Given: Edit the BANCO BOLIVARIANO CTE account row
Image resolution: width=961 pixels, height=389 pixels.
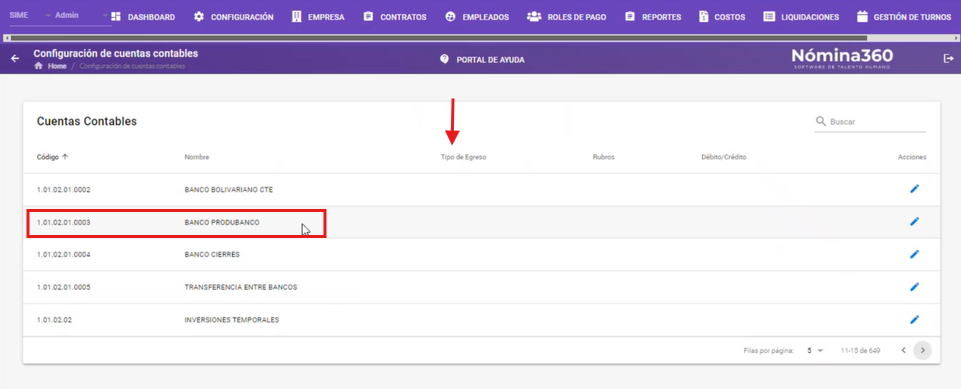Looking at the screenshot, I should pos(914,189).
